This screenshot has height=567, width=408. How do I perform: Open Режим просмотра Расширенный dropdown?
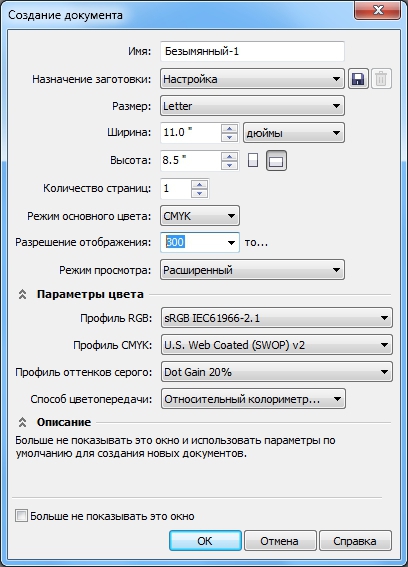pos(252,270)
